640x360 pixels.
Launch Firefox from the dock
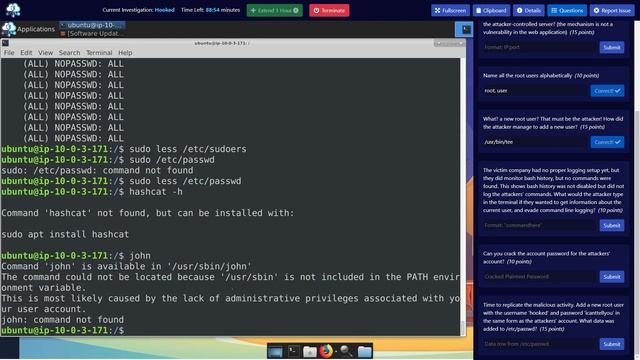pos(326,351)
